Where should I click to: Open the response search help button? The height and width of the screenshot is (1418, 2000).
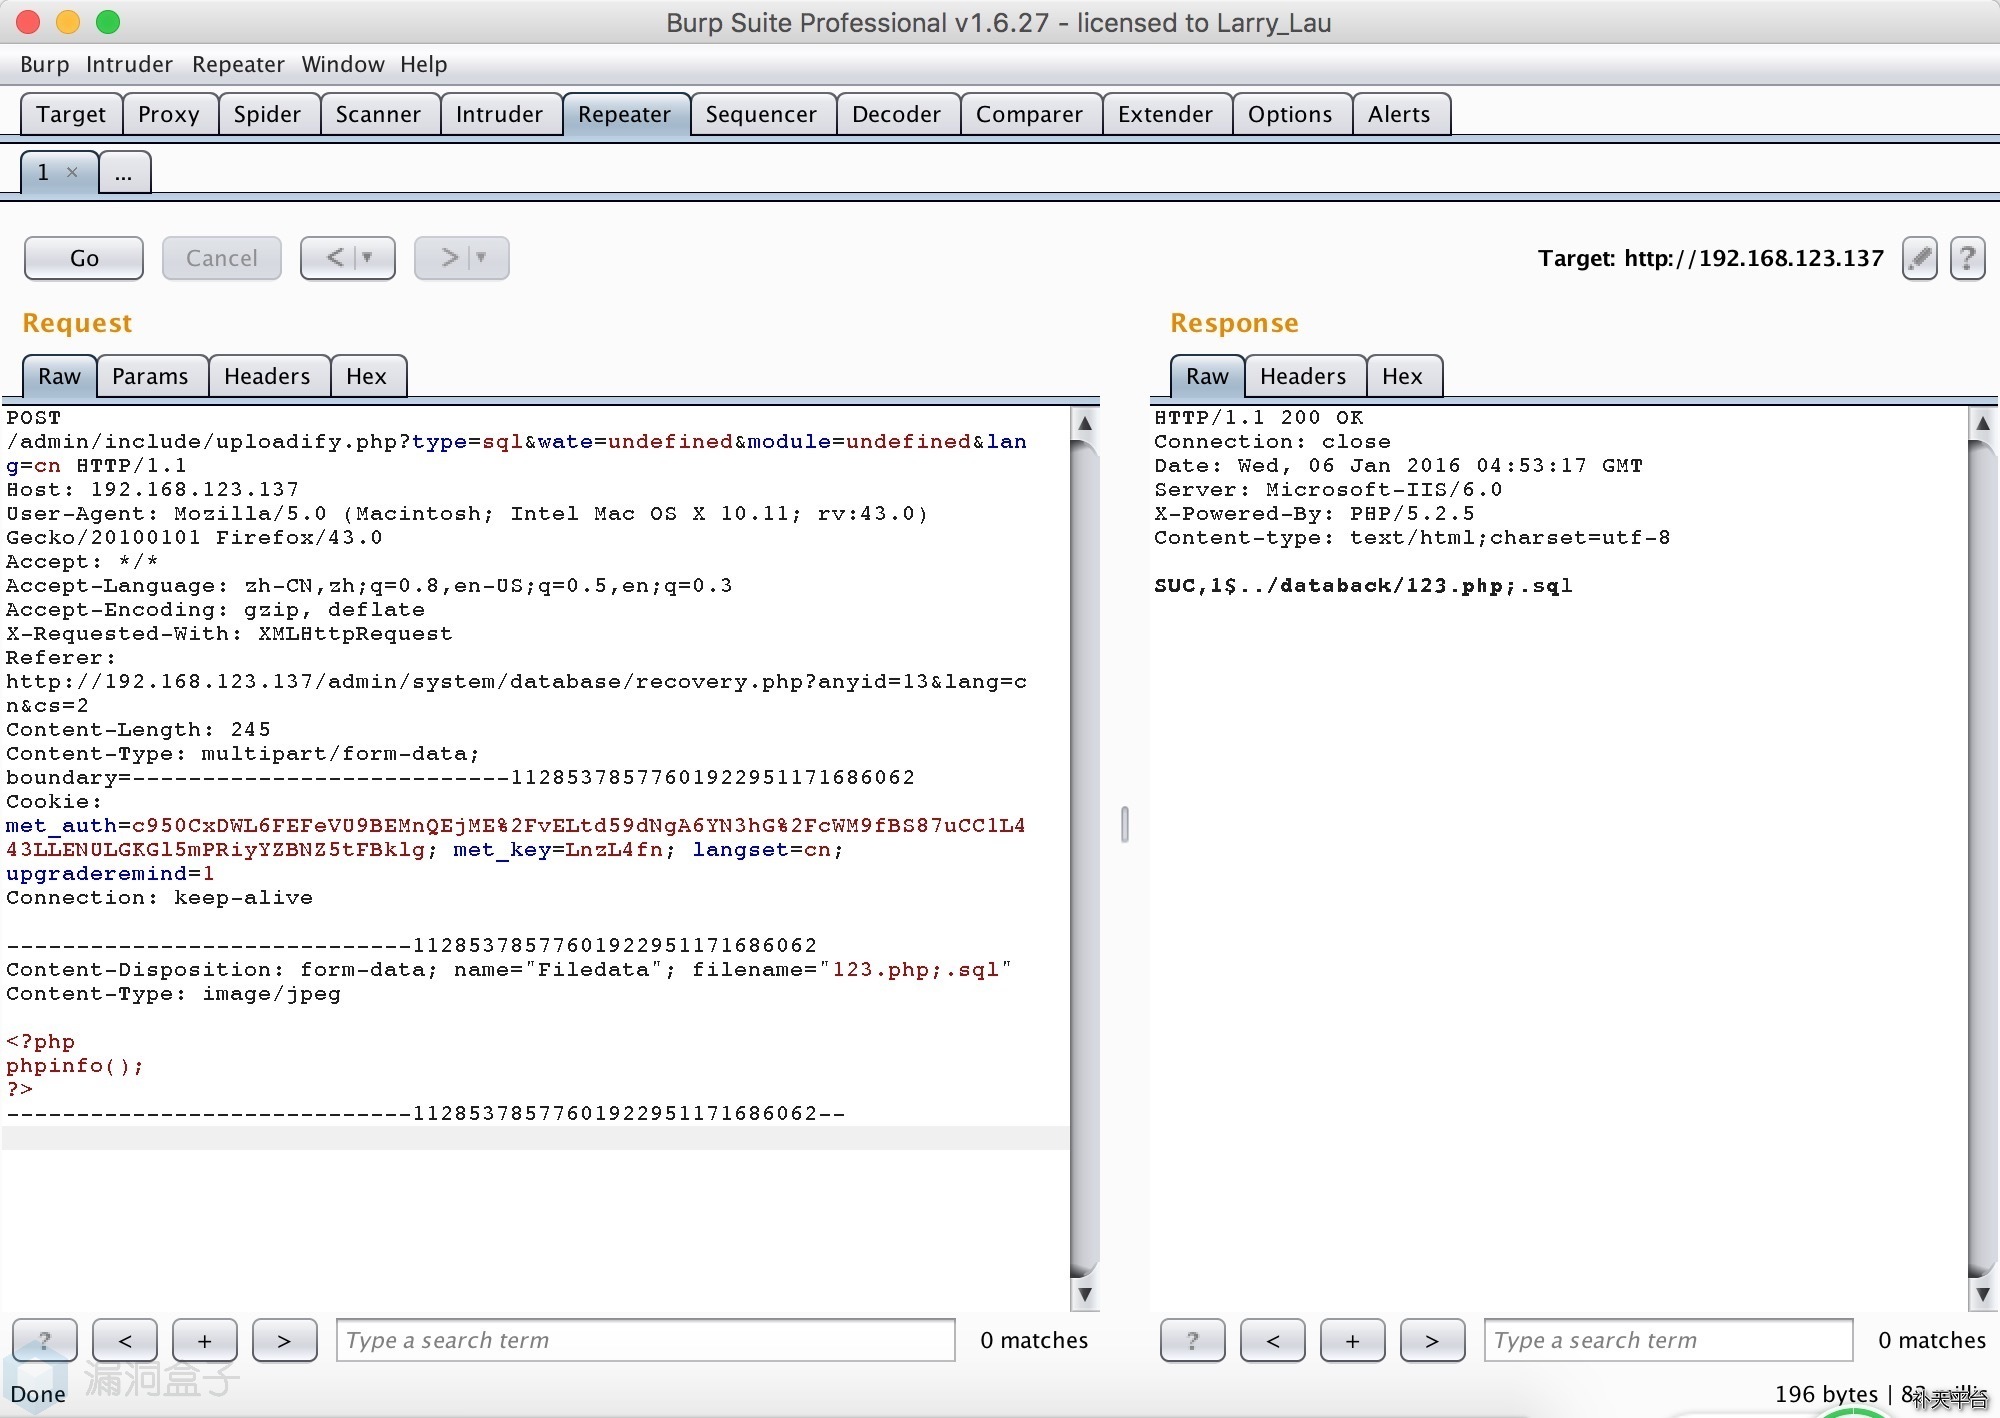(1193, 1341)
